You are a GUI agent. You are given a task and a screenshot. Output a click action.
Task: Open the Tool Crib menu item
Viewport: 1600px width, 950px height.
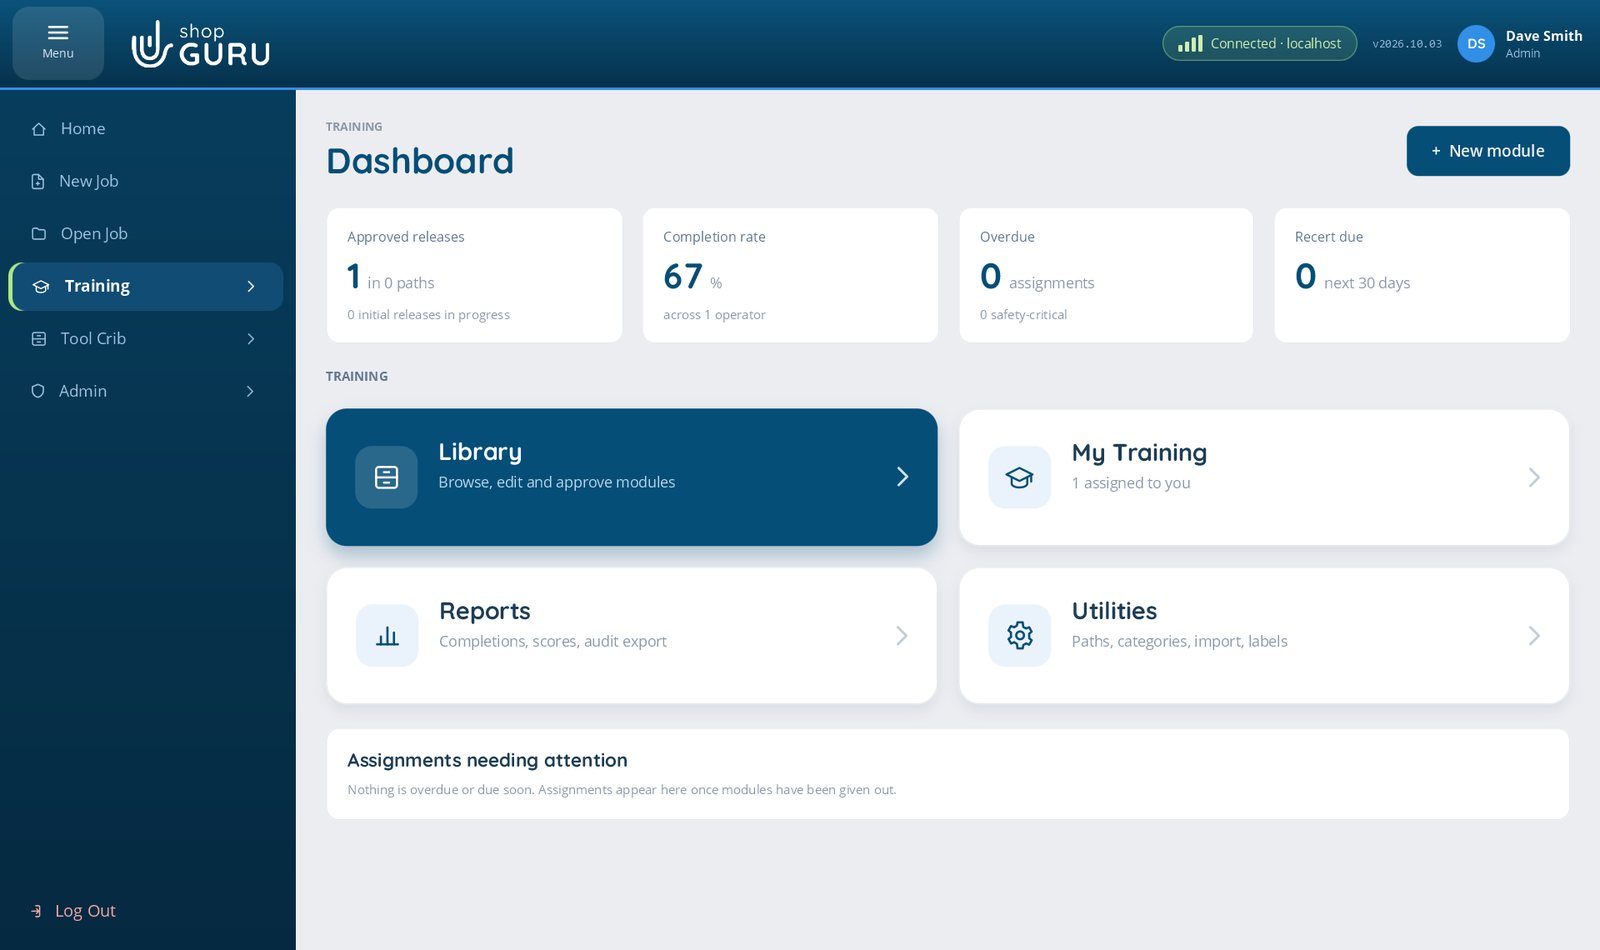point(146,339)
